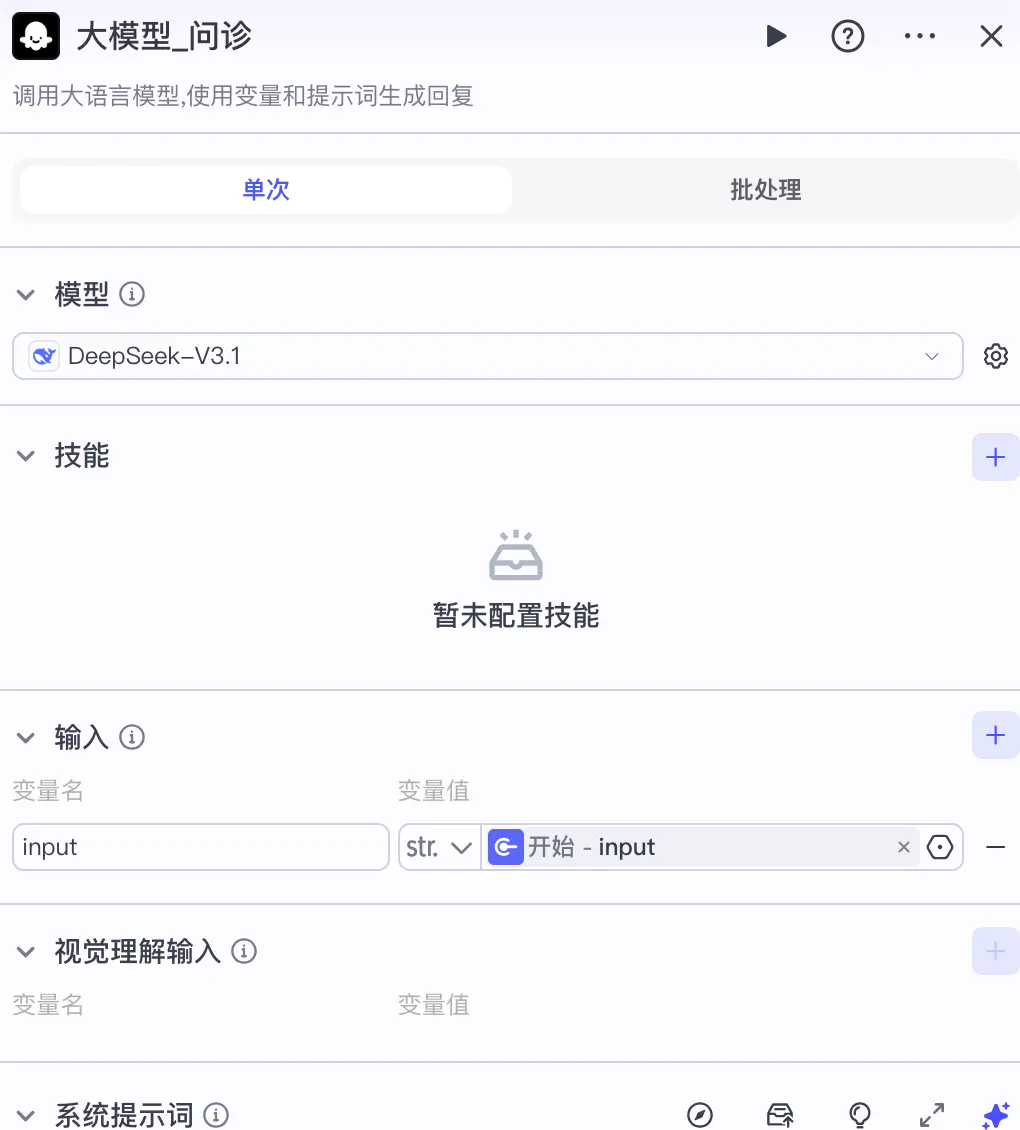The height and width of the screenshot is (1130, 1020).
Task: Switch to the 批处理 tab
Action: [x=766, y=190]
